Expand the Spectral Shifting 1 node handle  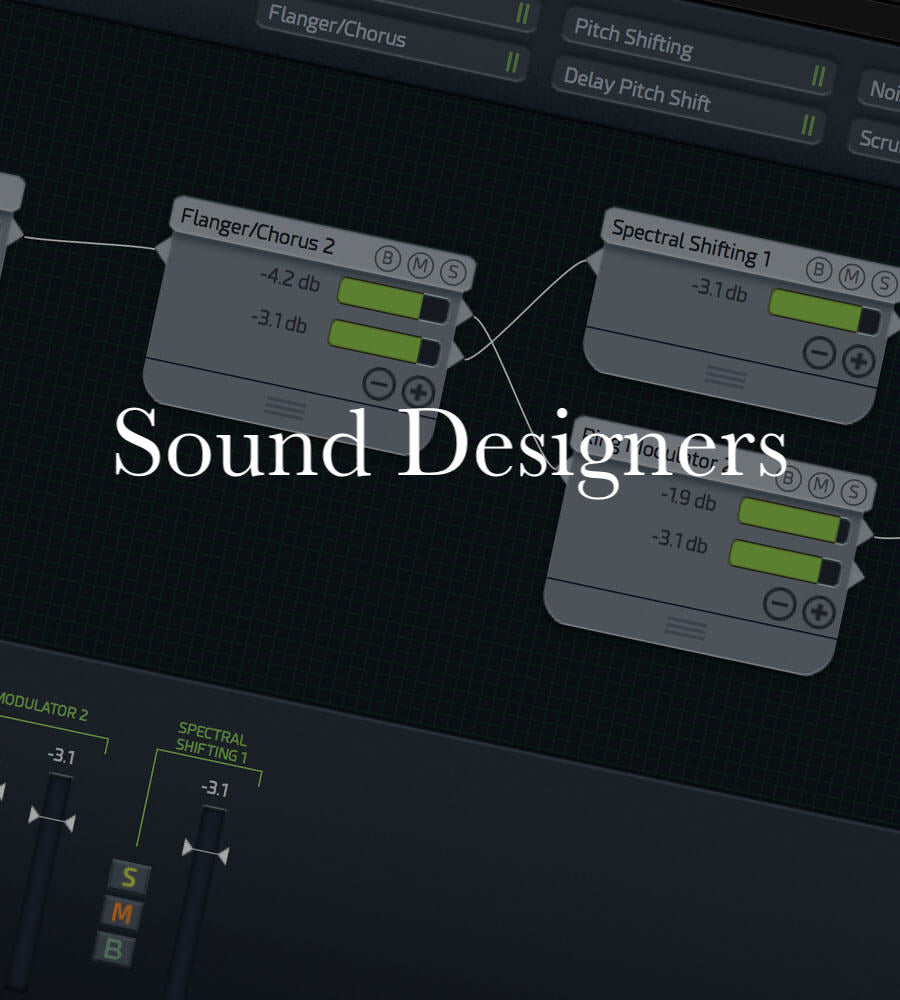click(725, 376)
